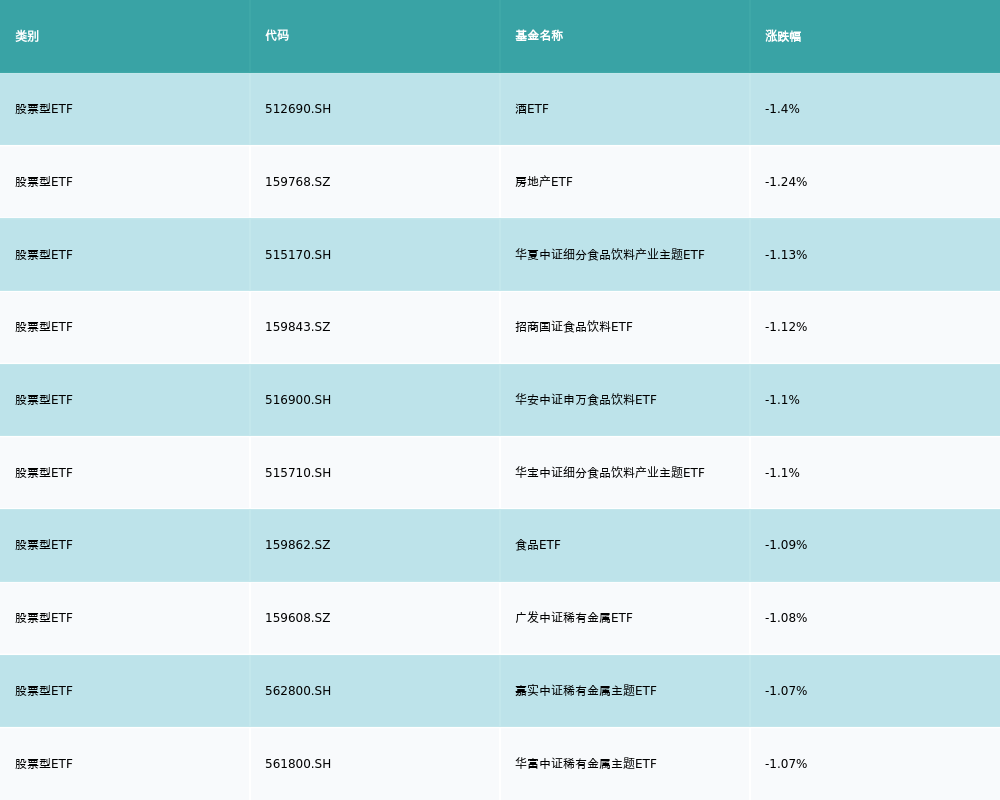Image resolution: width=1000 pixels, height=800 pixels.
Task: Open fund code 159768.SZ
Action: click(x=297, y=182)
